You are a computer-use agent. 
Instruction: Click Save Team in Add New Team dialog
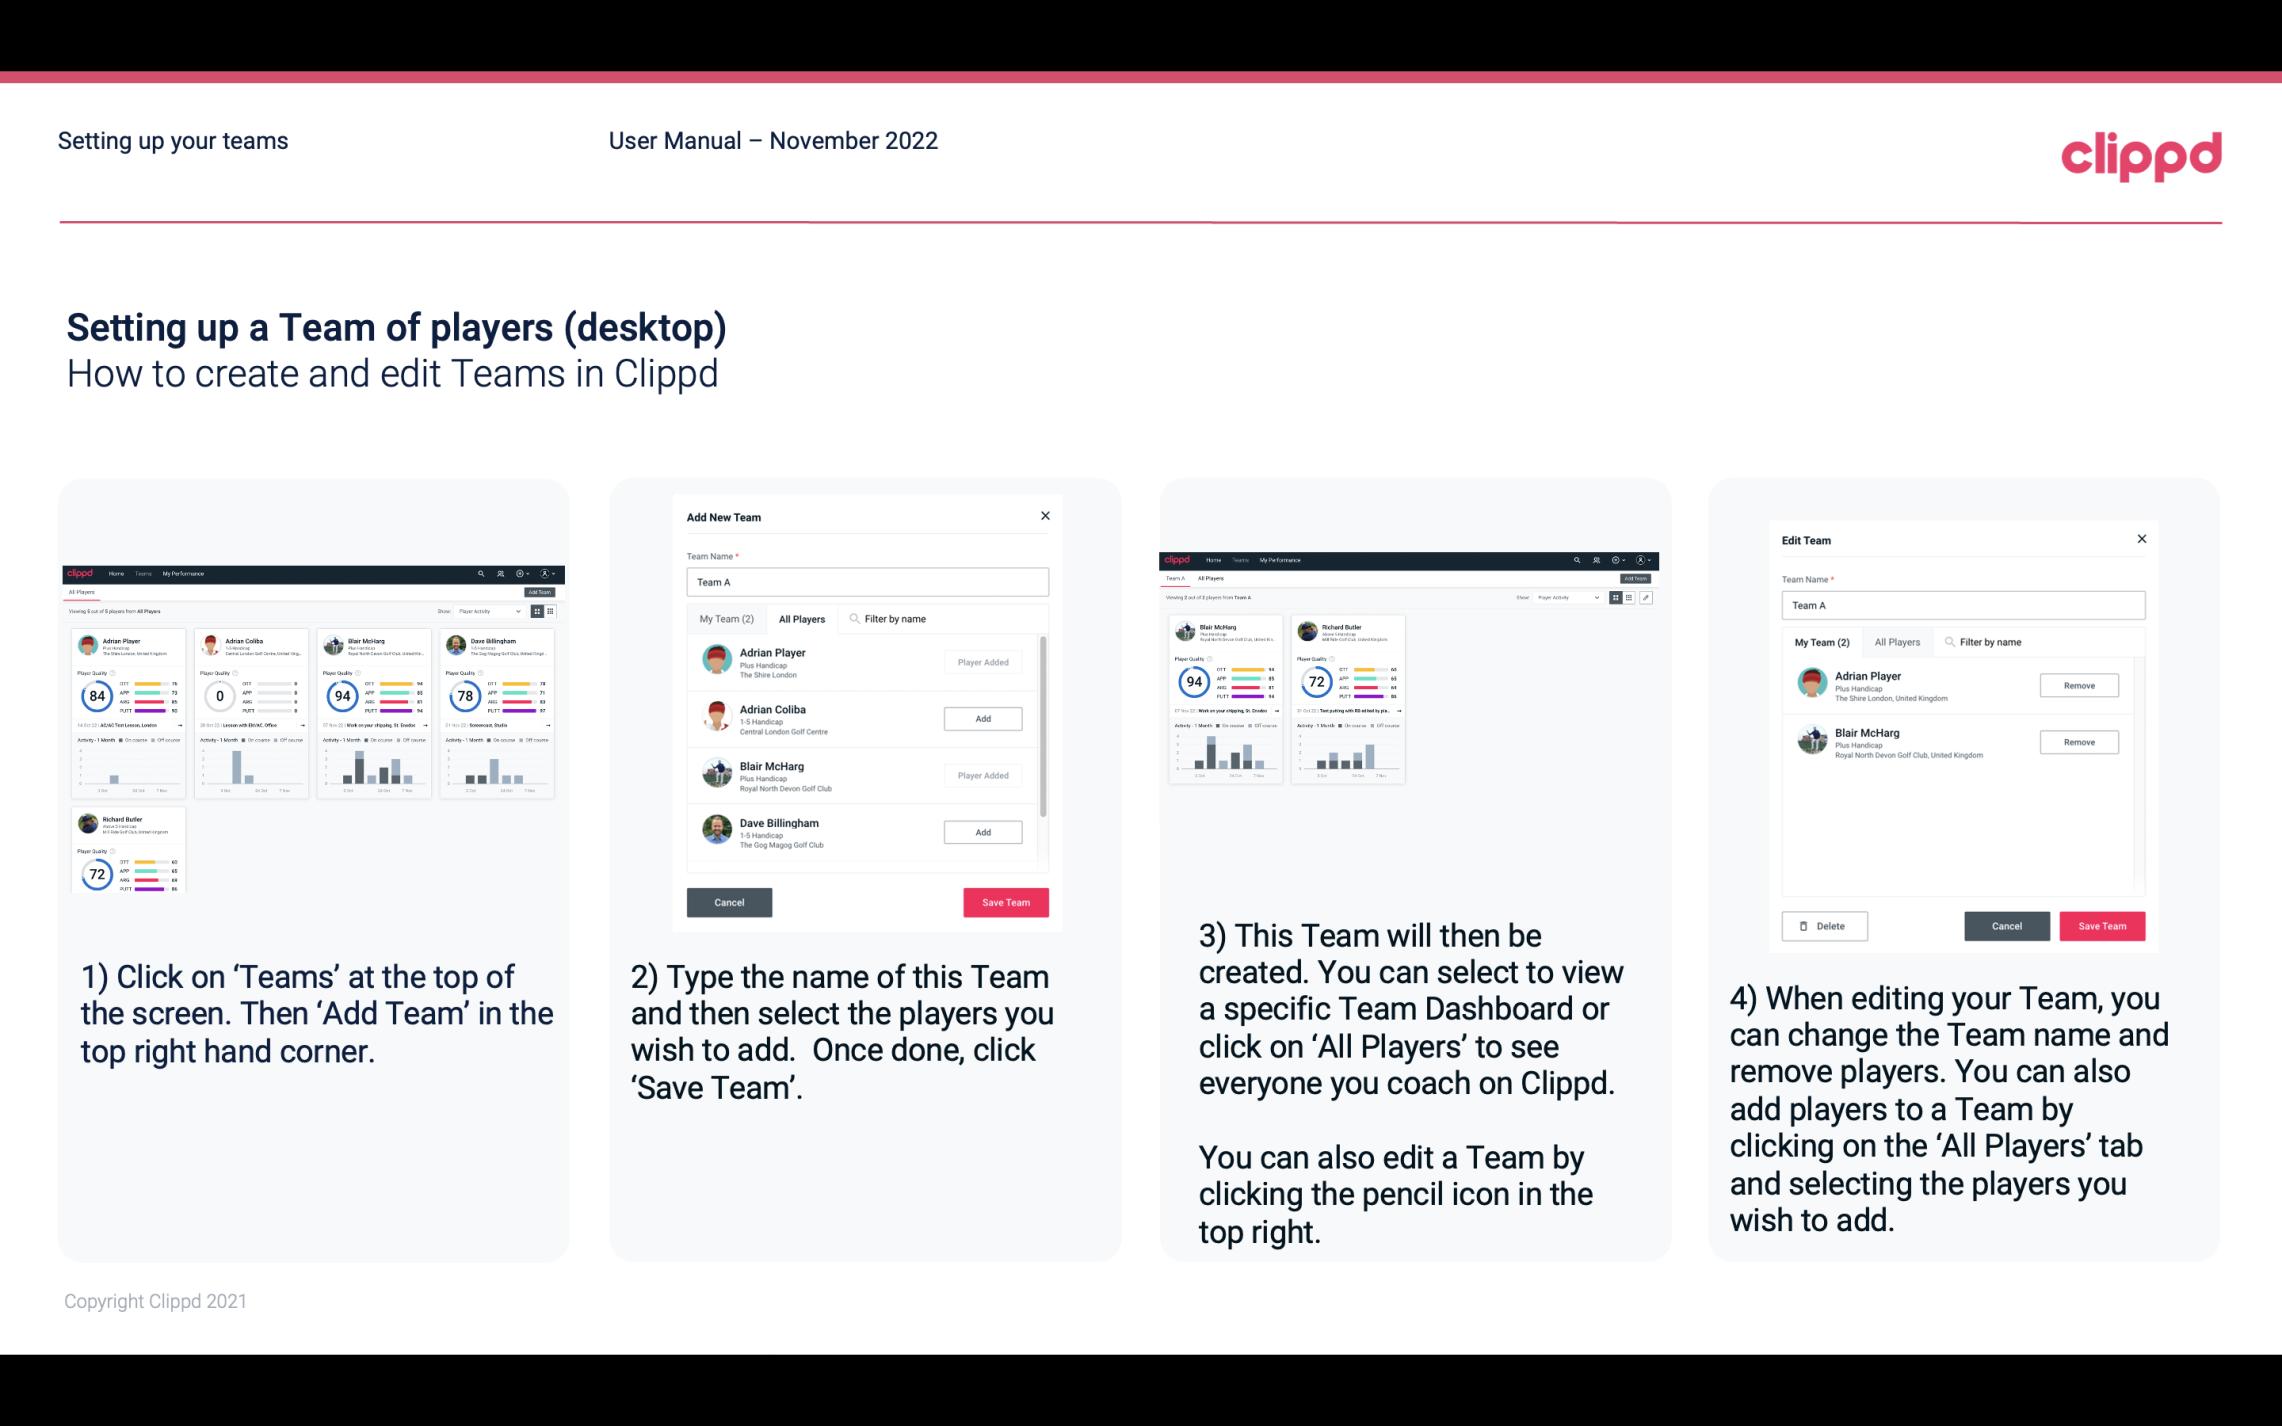(x=1004, y=900)
